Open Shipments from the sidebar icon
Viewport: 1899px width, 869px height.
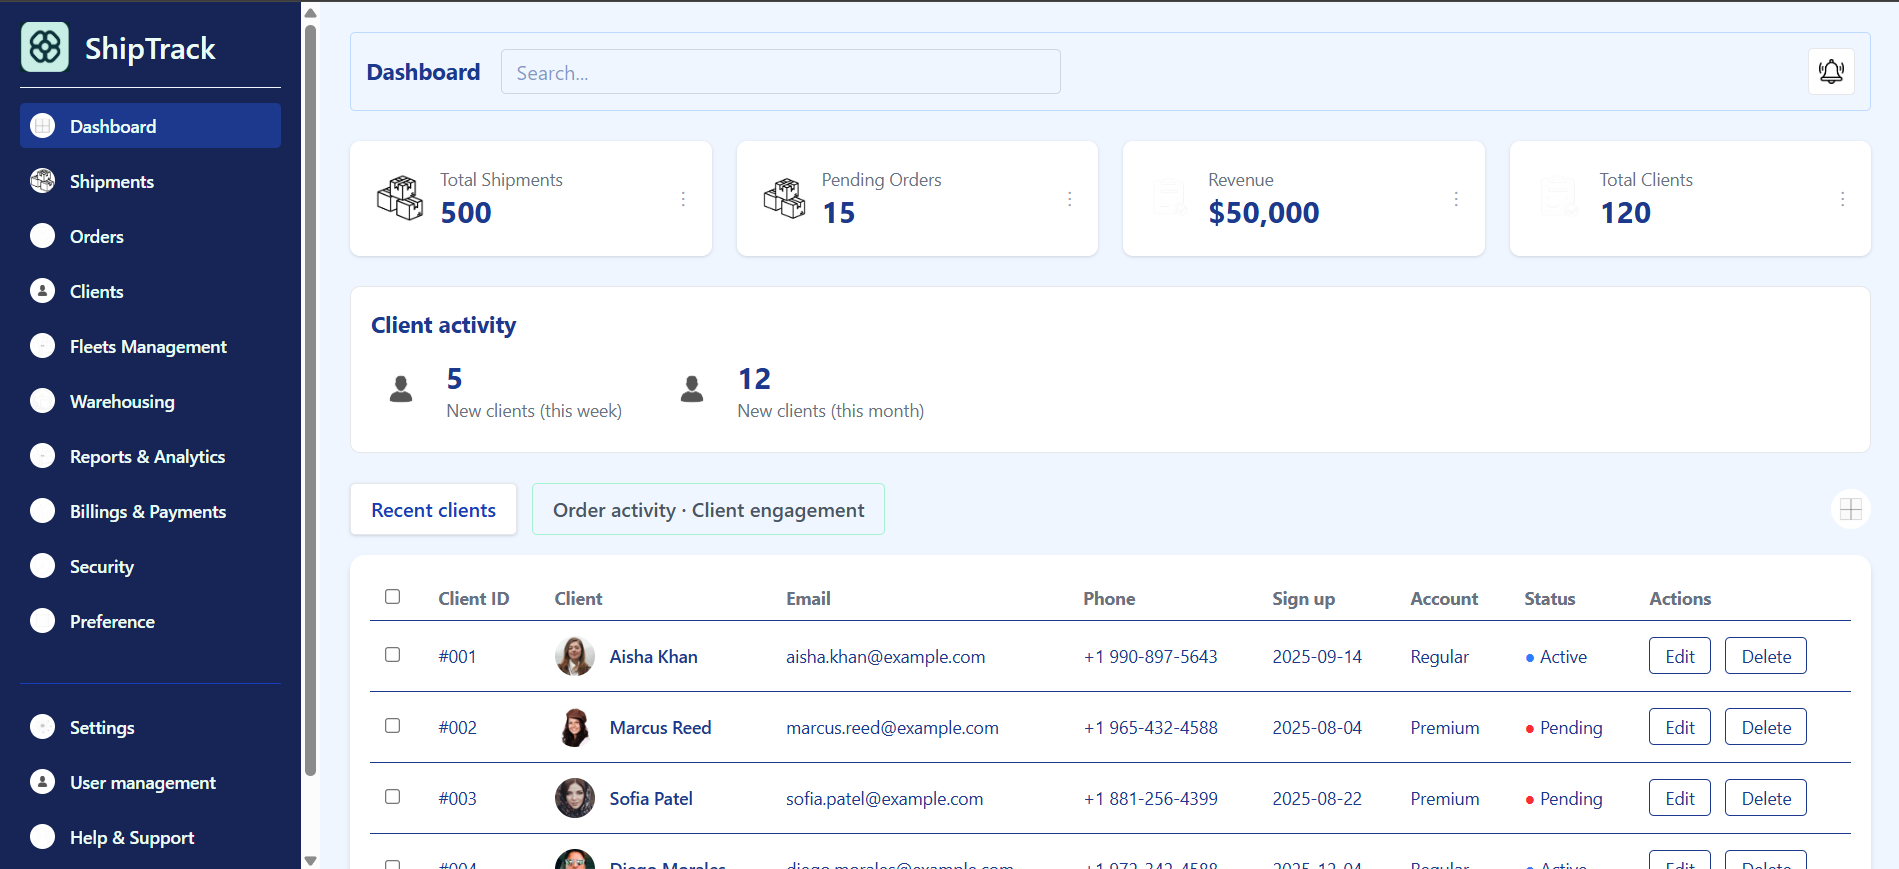pyautogui.click(x=43, y=181)
